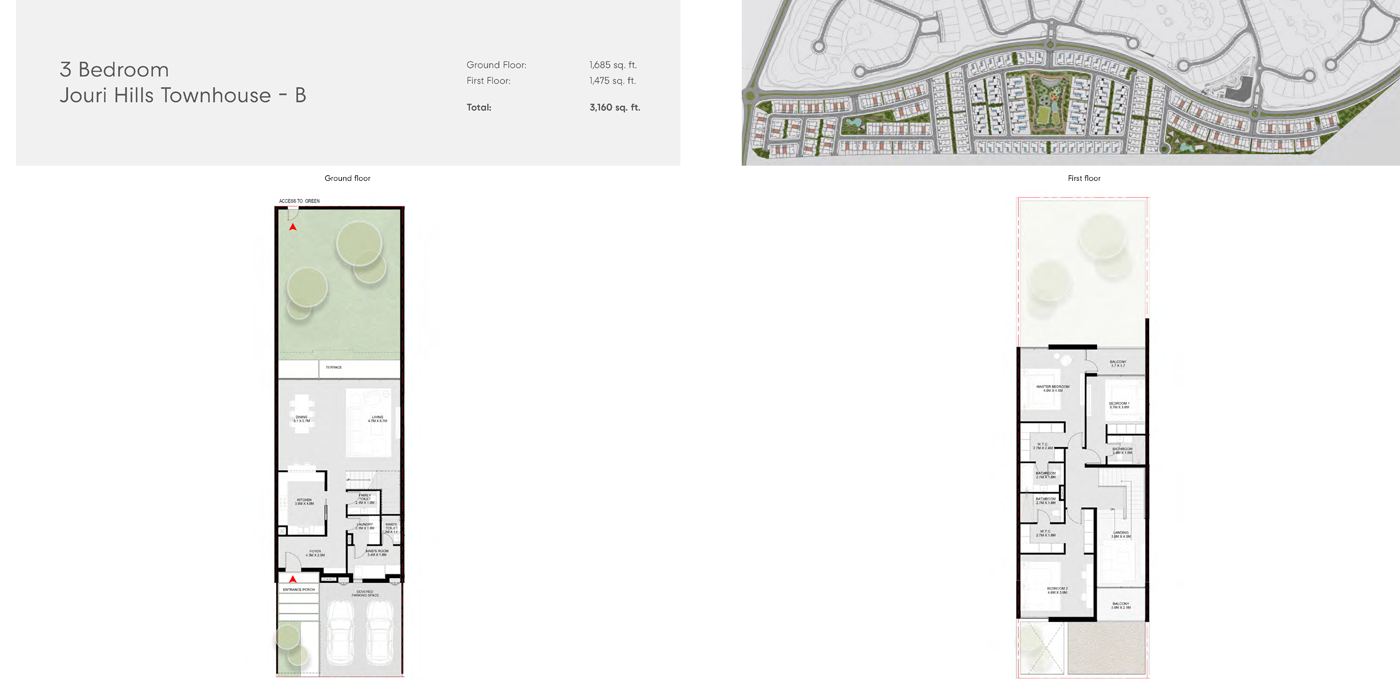The width and height of the screenshot is (1400, 691).
Task: Click the top Balcony on the first floor
Action: [x=1117, y=363]
